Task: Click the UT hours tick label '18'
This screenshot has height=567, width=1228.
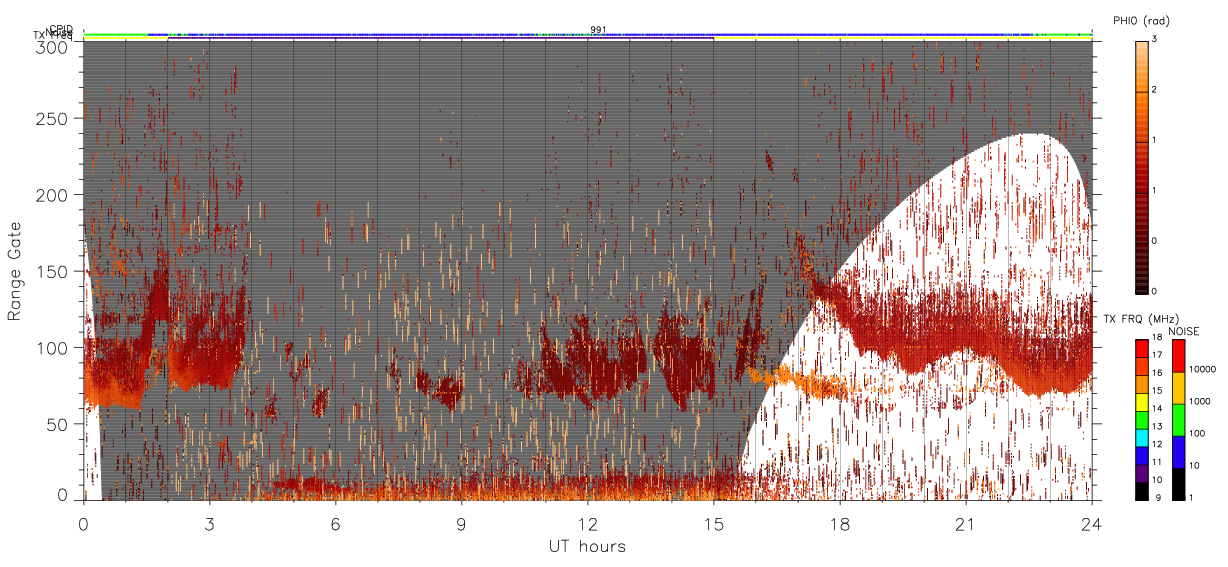Action: [x=839, y=523]
